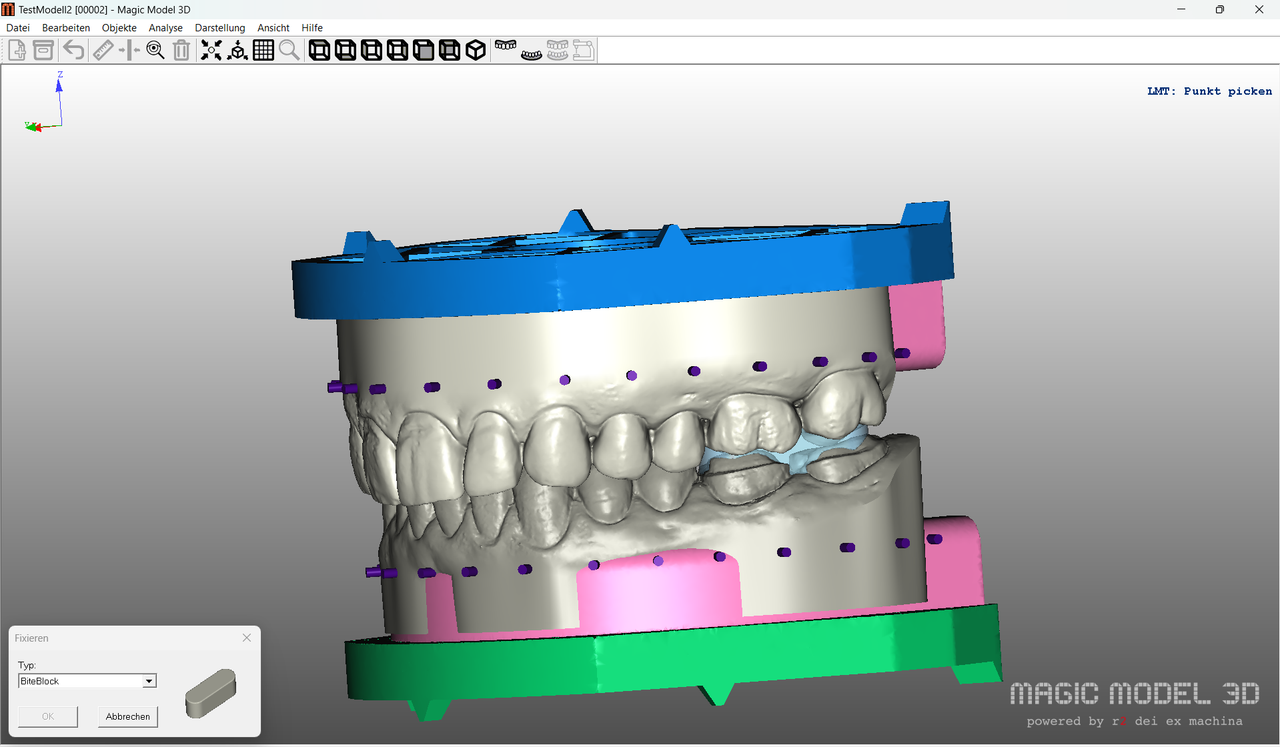Click the plain grey magnifier search icon
Screen dimensions: 1280x747
tap(289, 50)
